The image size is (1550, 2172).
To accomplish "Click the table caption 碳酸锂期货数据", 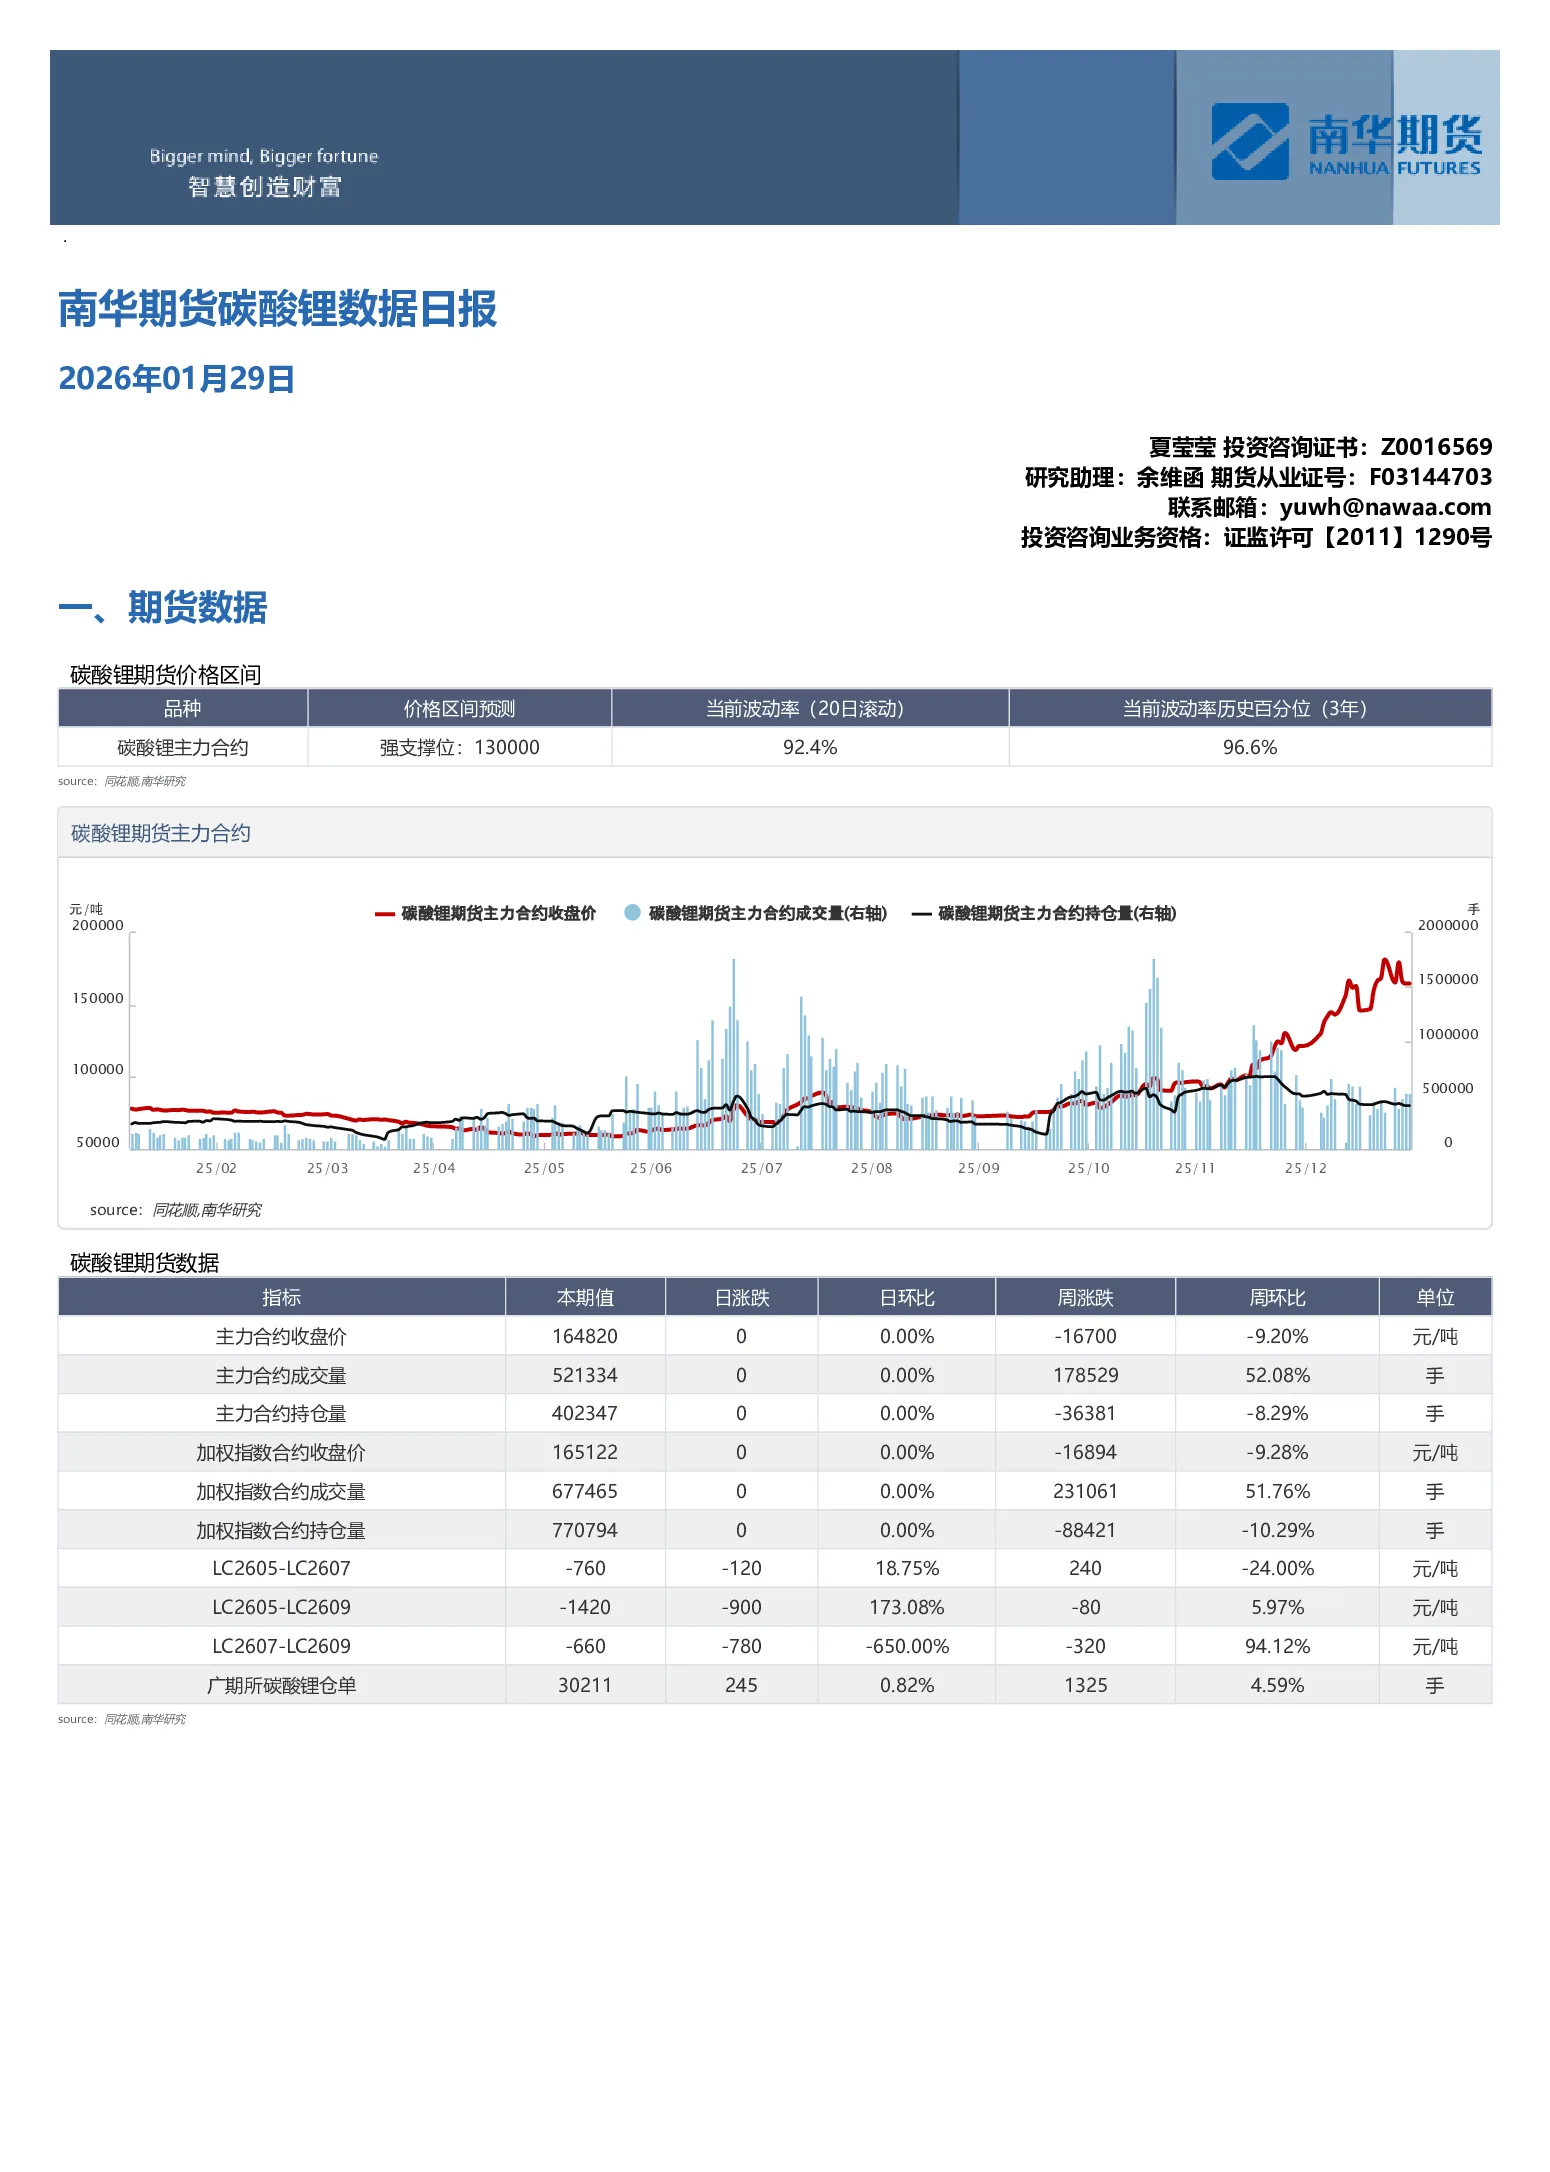I will point(145,1263).
